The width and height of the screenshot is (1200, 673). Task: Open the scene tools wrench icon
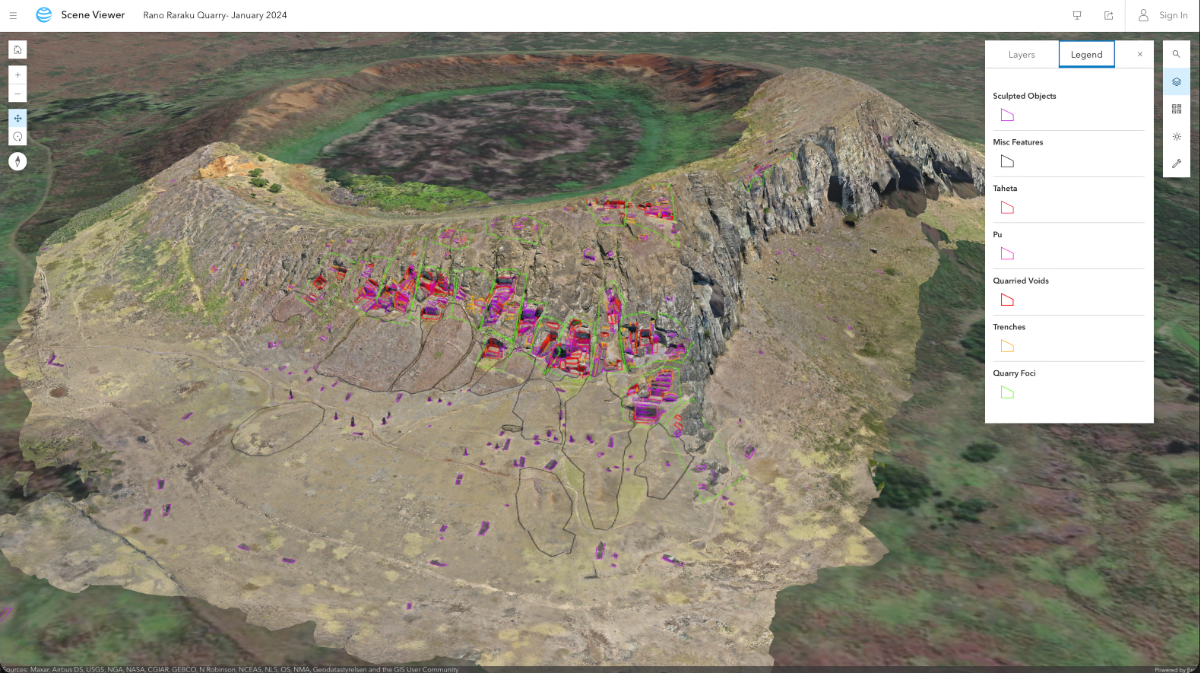click(x=1176, y=161)
